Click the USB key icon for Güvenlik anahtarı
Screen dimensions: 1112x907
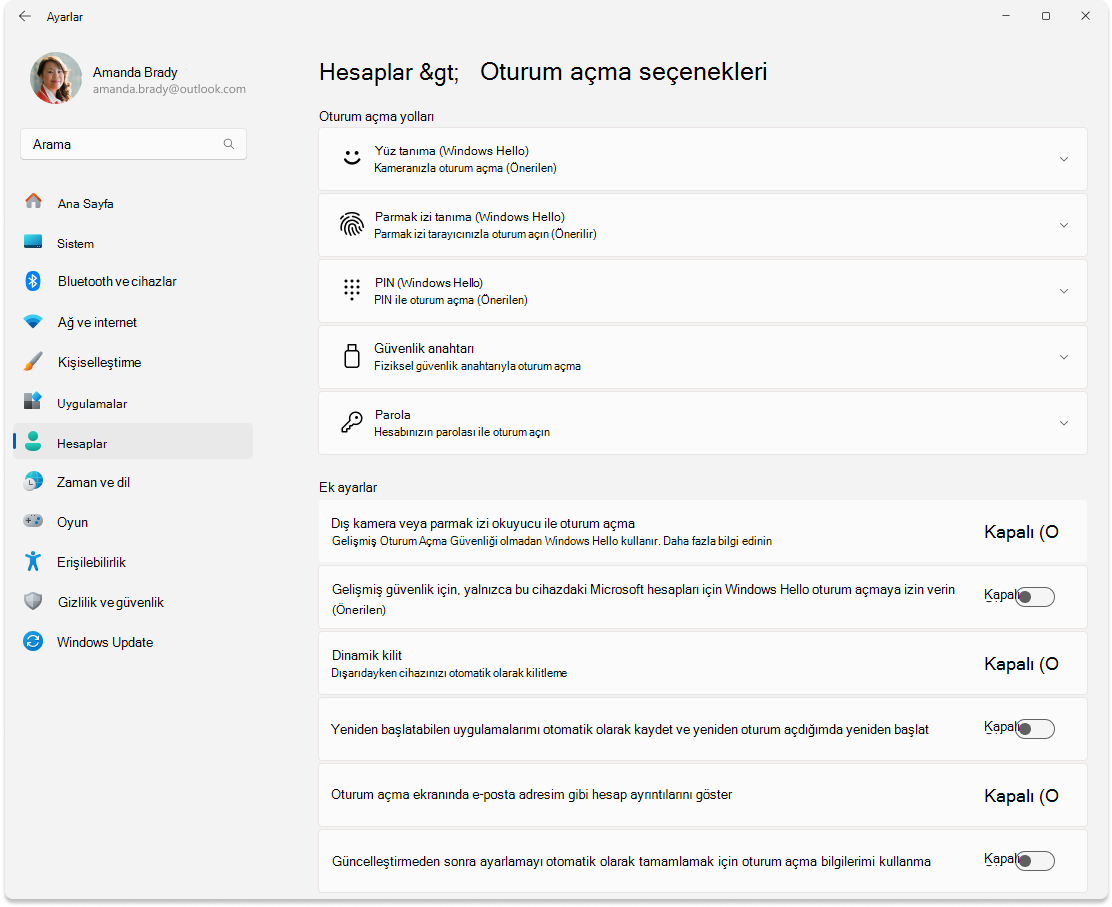pos(352,356)
